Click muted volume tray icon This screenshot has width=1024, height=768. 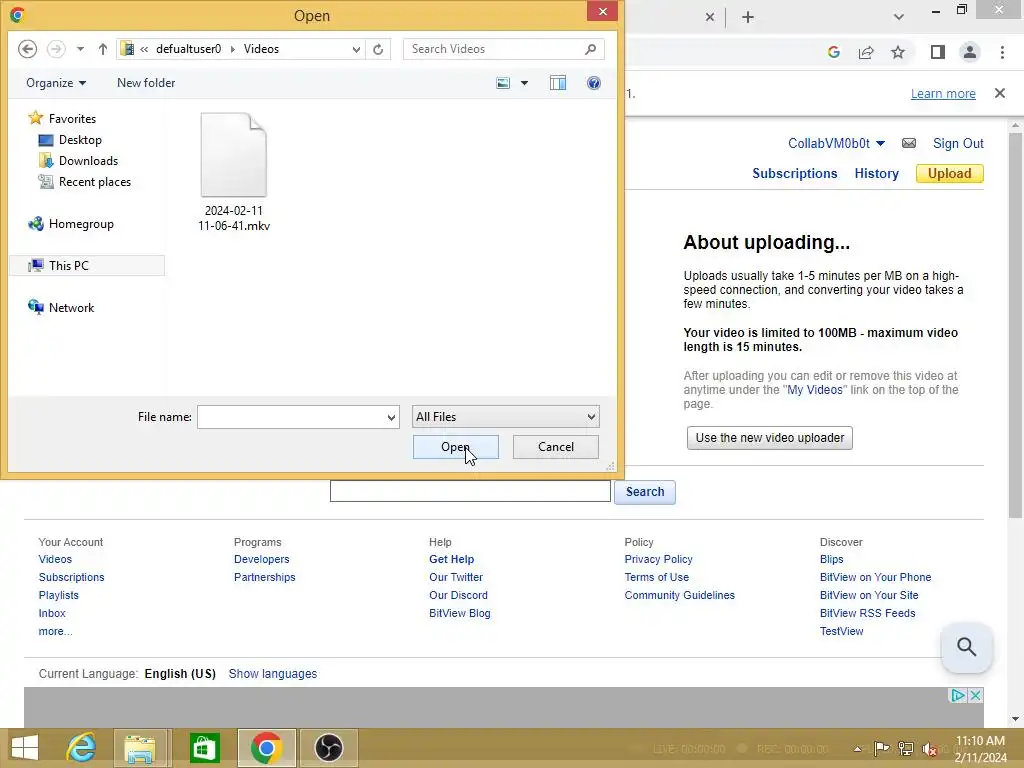point(929,749)
